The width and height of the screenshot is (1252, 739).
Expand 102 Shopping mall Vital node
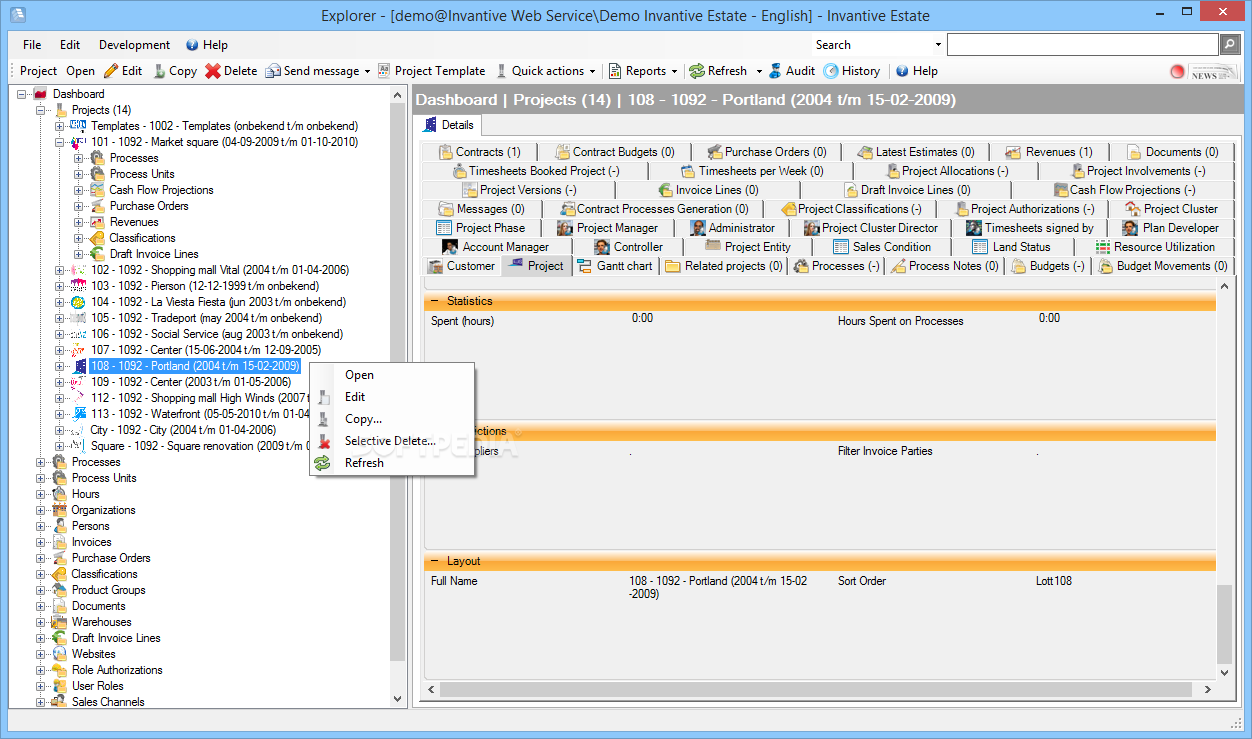pos(60,270)
